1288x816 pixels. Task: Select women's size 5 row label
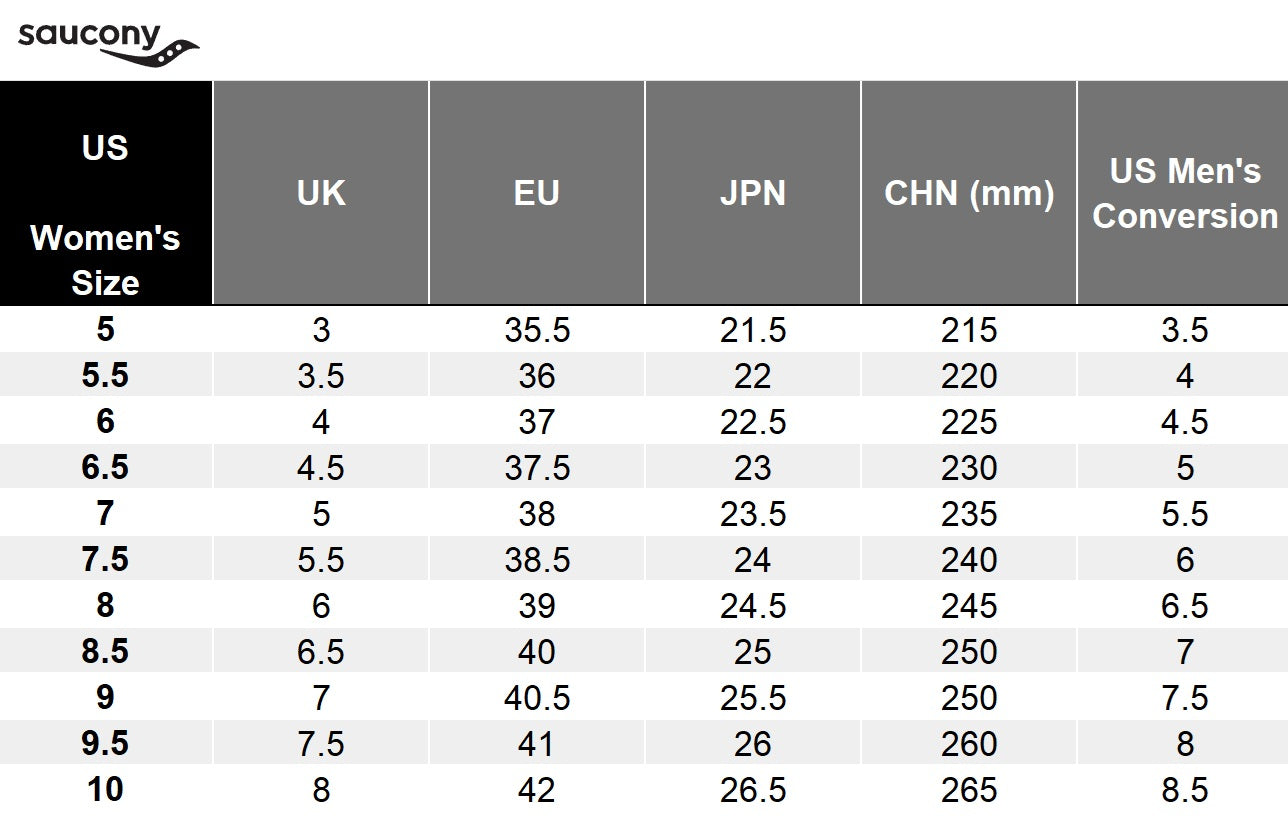(x=105, y=330)
